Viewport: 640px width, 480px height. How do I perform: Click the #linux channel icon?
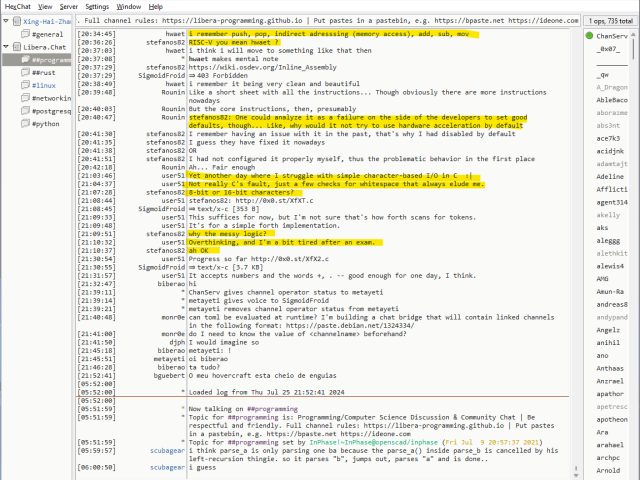click(24, 86)
